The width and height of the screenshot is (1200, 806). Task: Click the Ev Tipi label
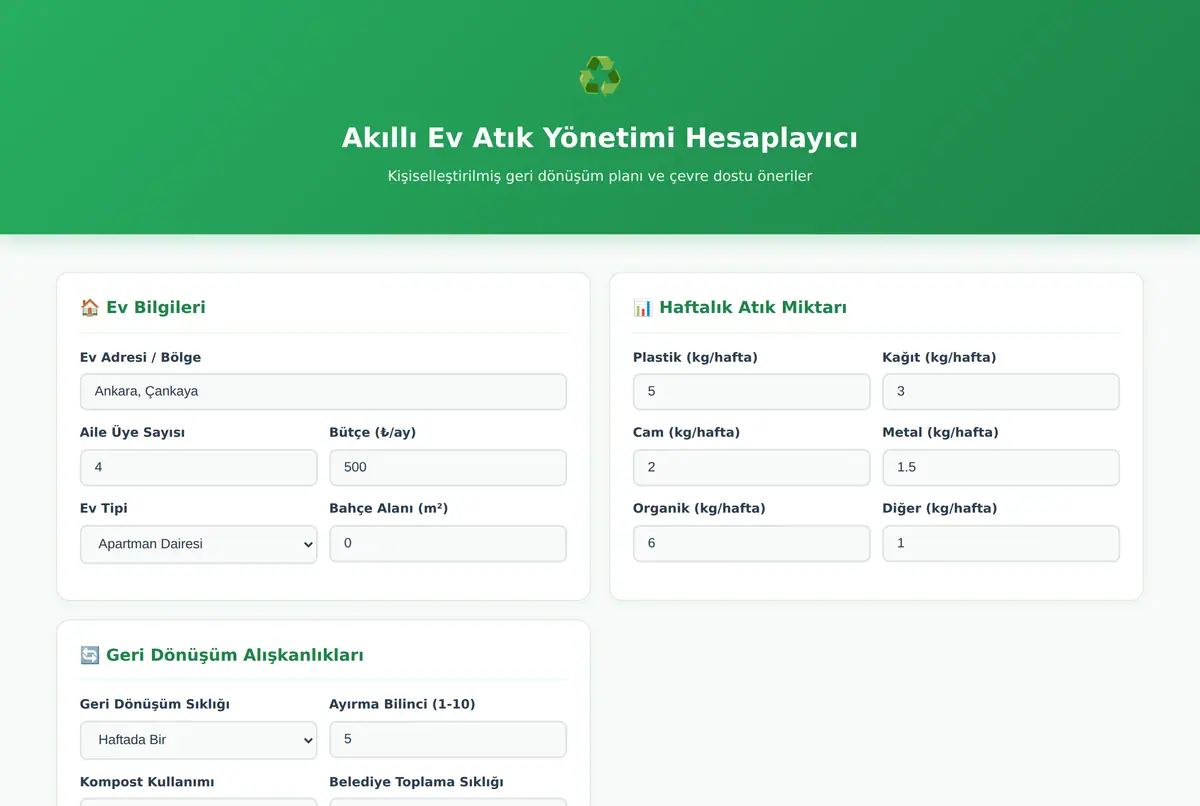pyautogui.click(x=104, y=508)
